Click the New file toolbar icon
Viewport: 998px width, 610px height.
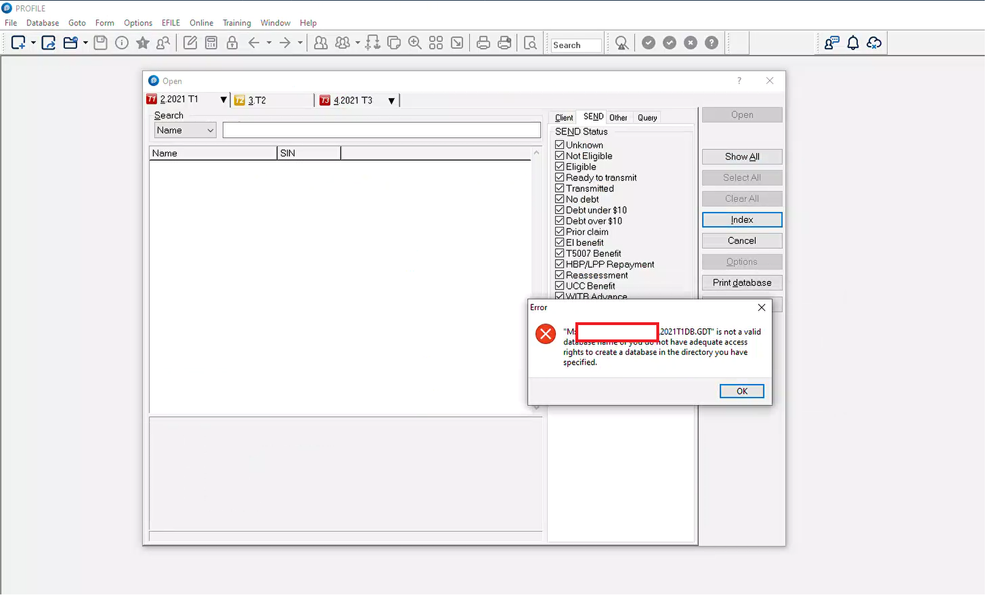[18, 43]
